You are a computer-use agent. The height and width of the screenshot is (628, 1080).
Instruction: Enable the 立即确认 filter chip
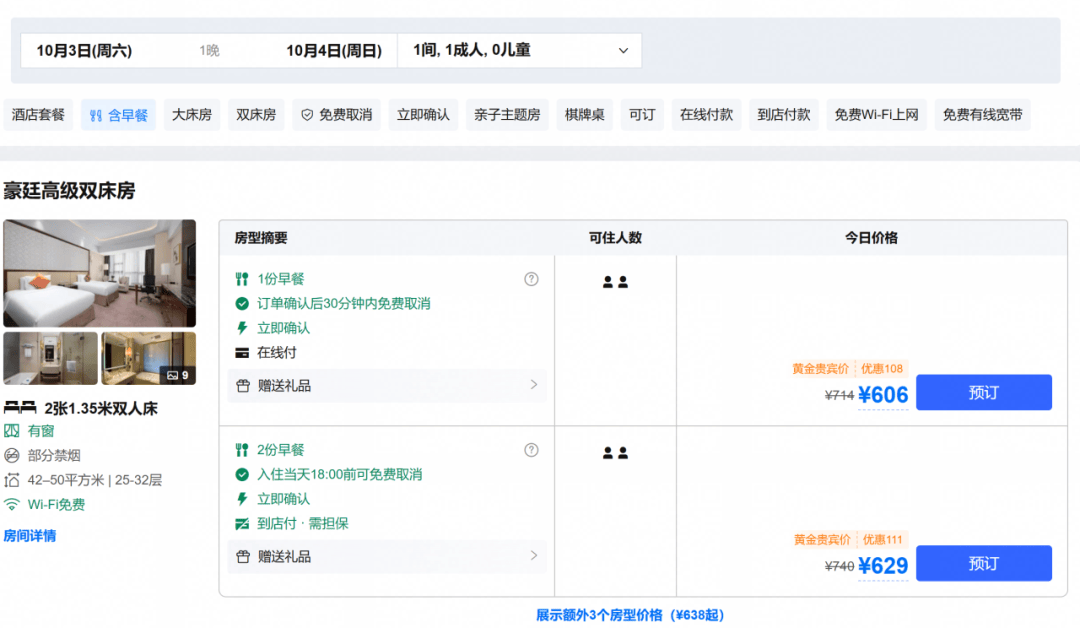(x=423, y=115)
